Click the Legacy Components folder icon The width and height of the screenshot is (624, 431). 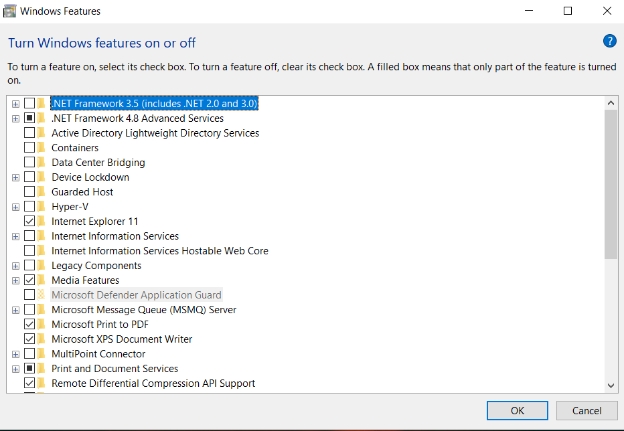pos(41,265)
